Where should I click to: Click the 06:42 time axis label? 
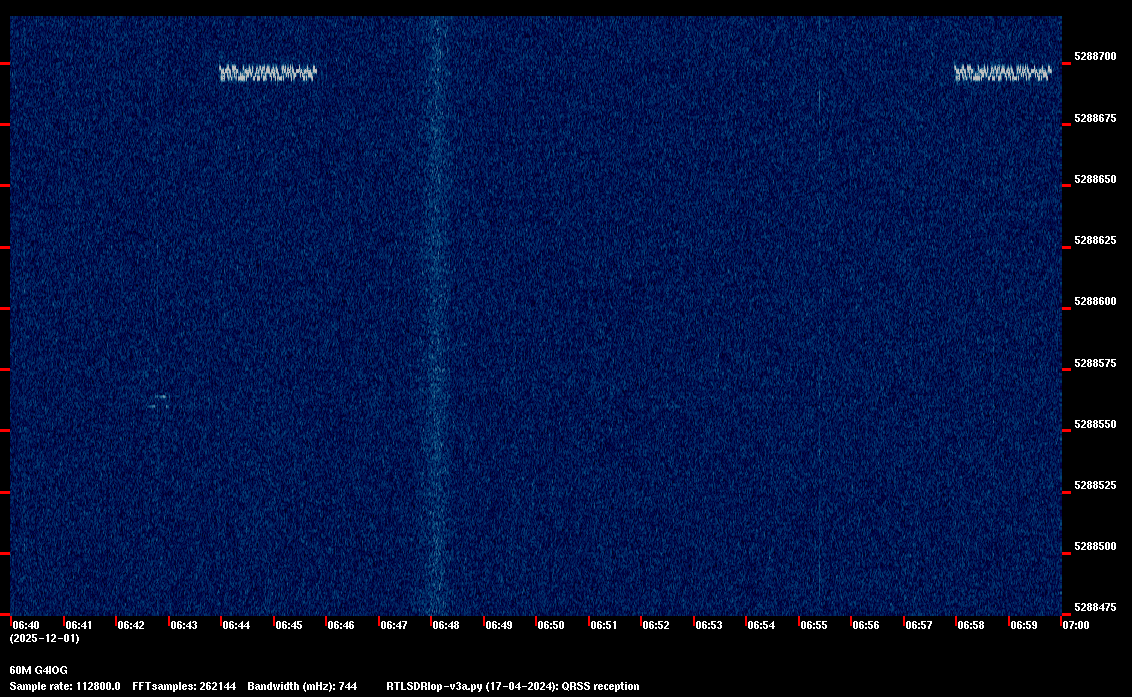click(x=131, y=625)
